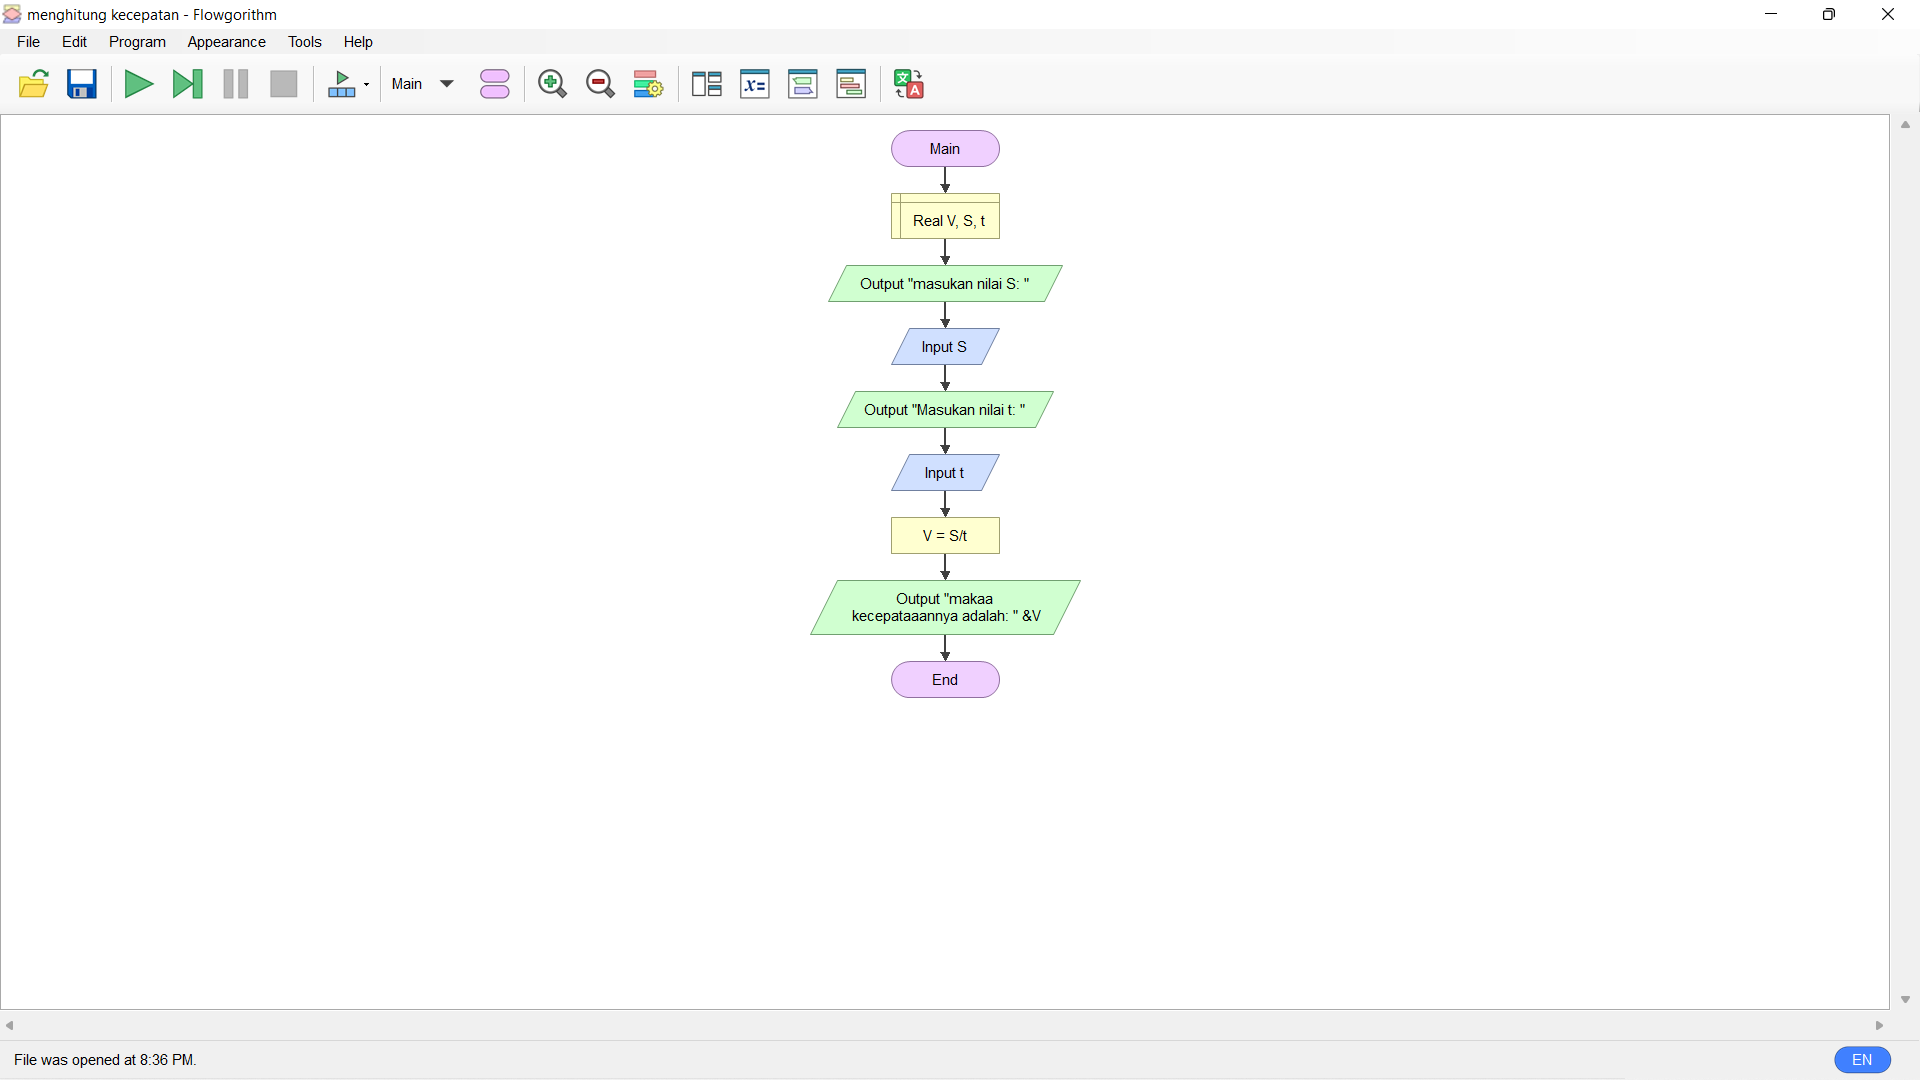This screenshot has width=1920, height=1080.
Task: Zoom in on the flowchart
Action: tap(552, 84)
